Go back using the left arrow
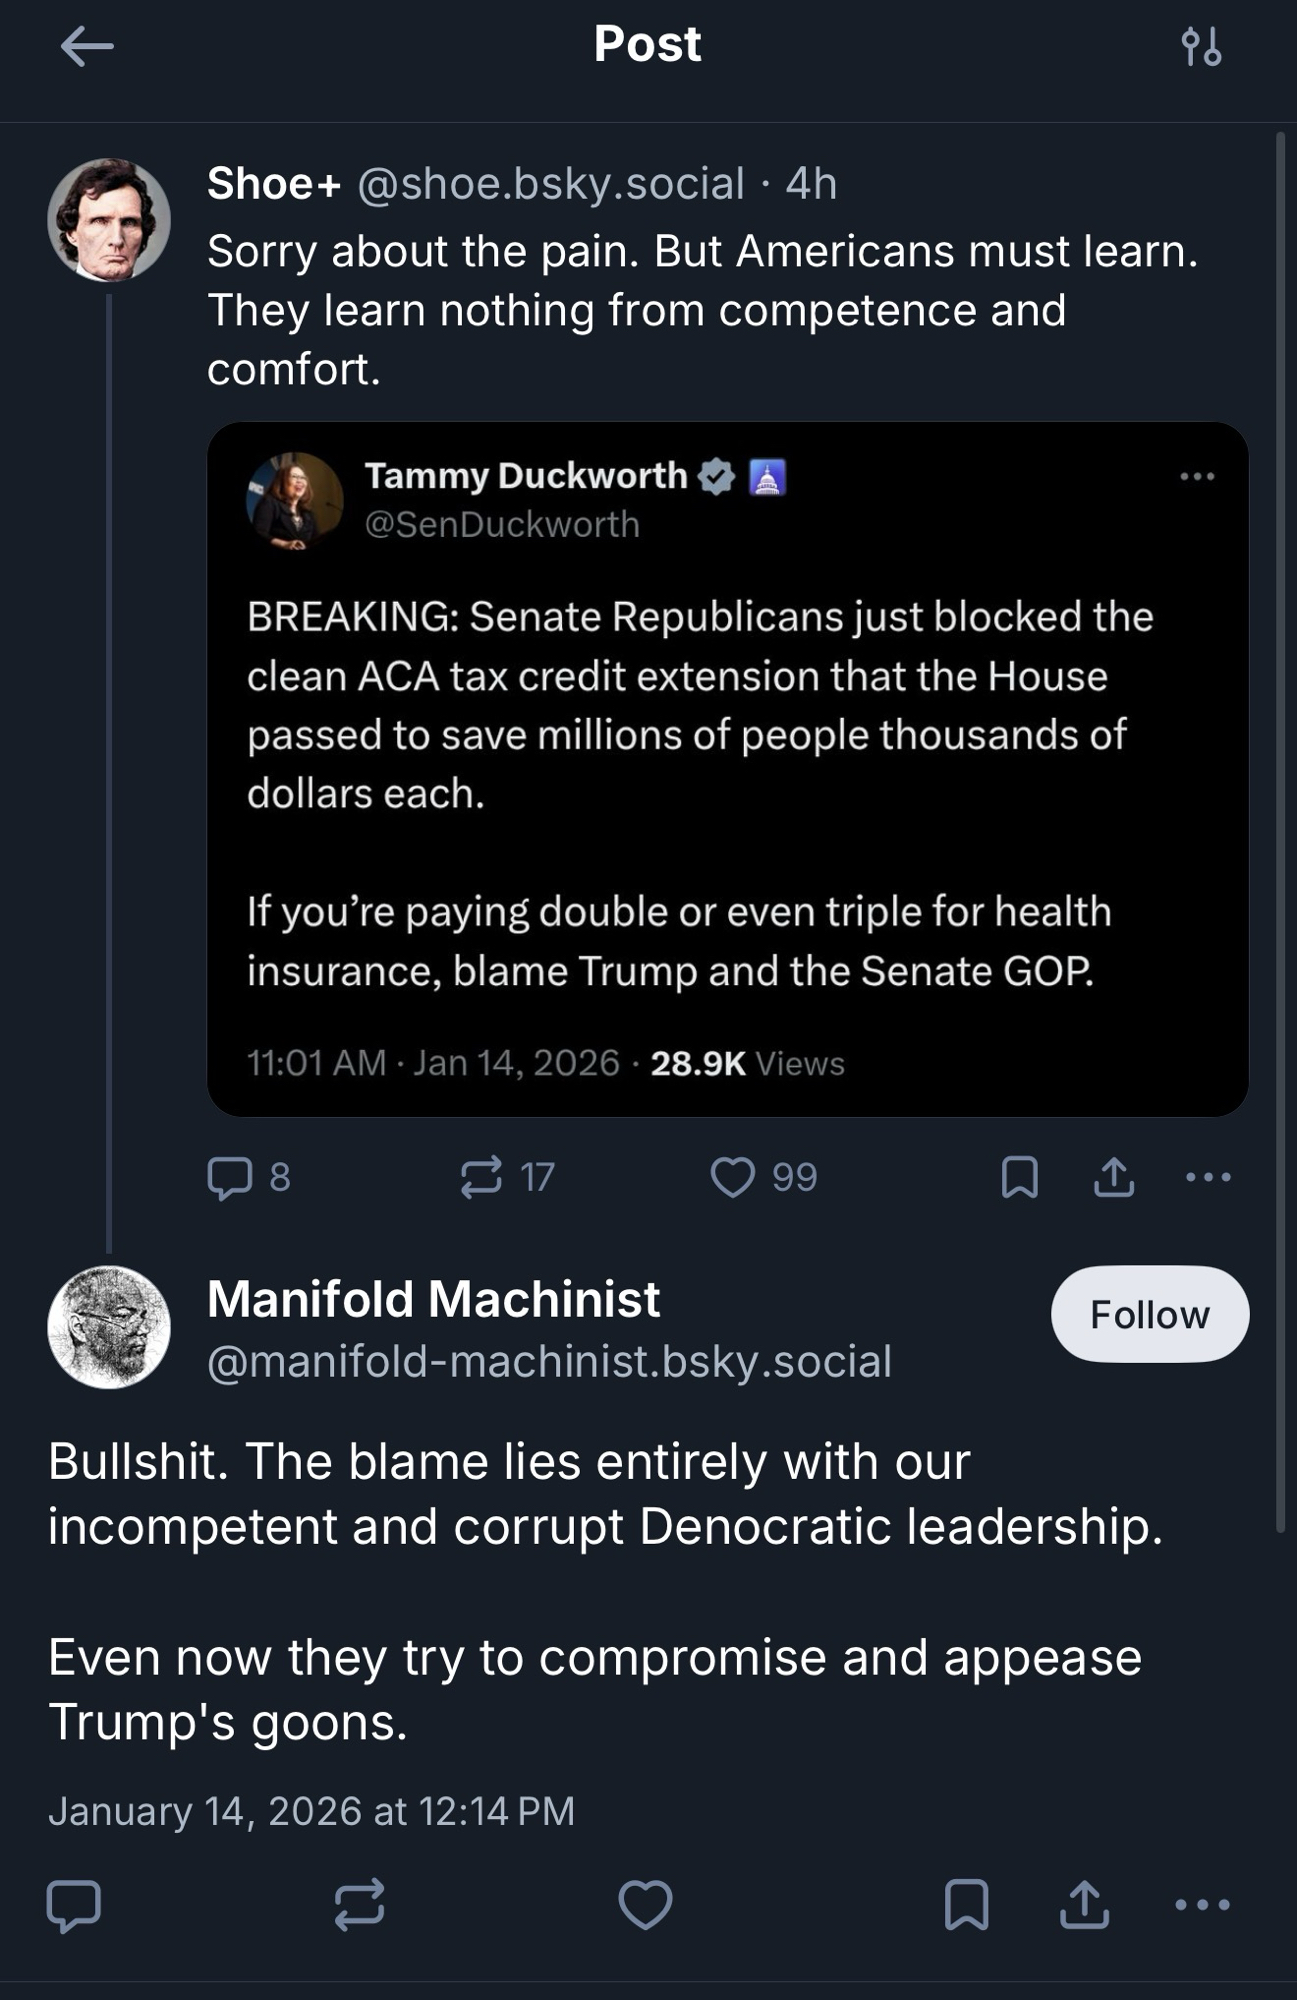Screen dimensions: 1297x2000 (86, 46)
